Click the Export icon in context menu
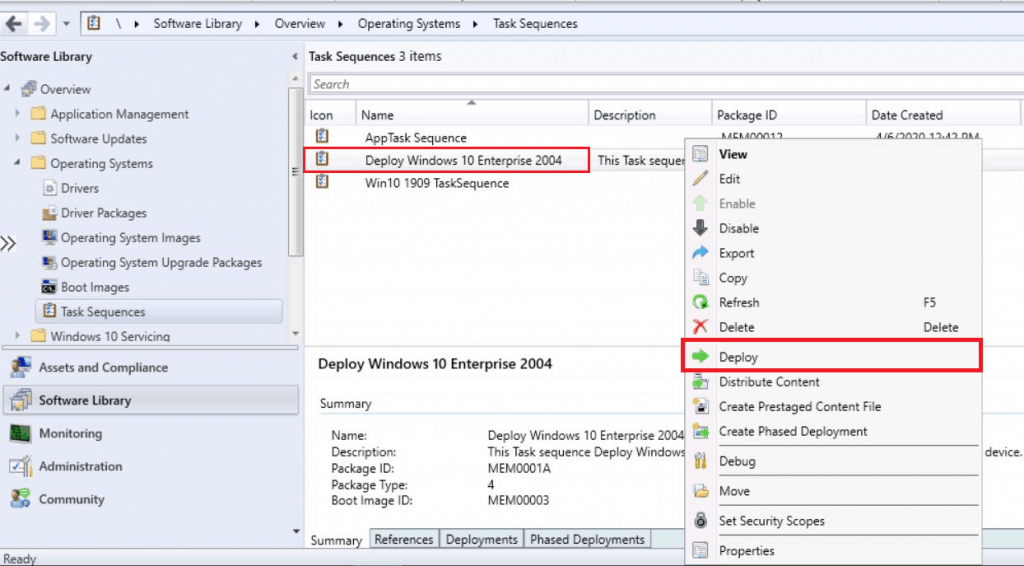The image size is (1024, 566). coord(700,253)
